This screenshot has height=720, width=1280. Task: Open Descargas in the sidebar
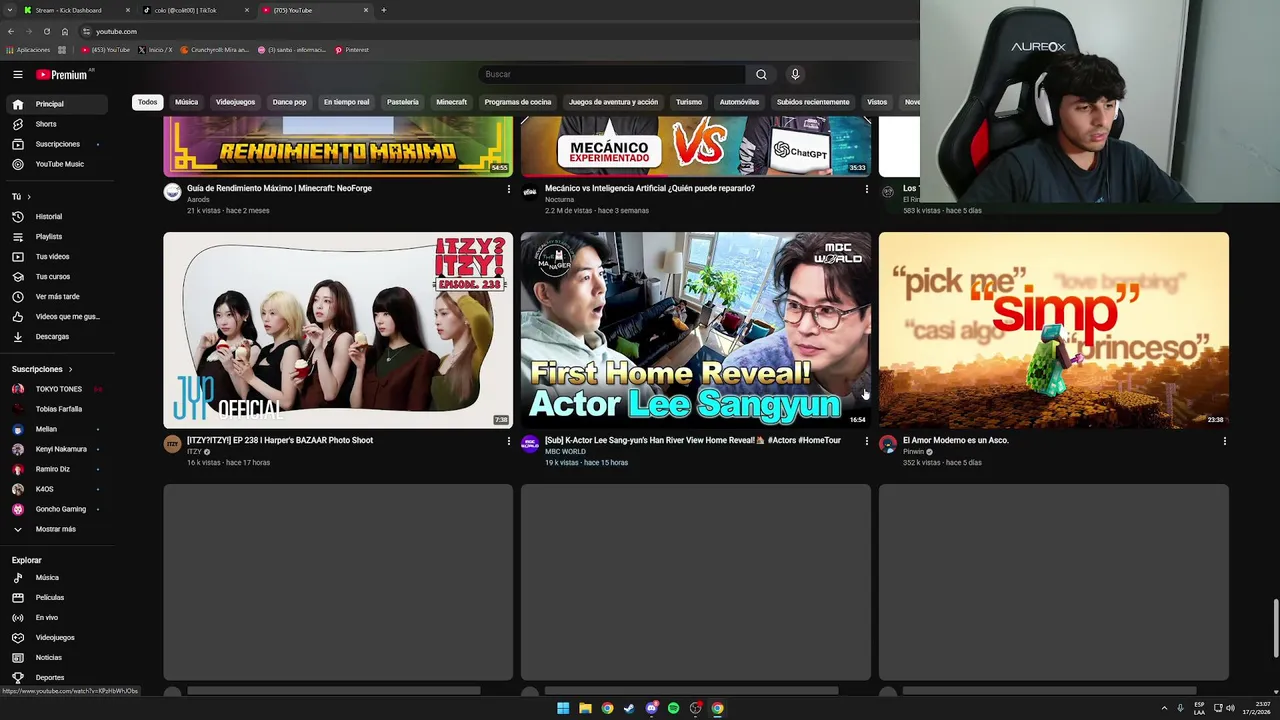57,336
